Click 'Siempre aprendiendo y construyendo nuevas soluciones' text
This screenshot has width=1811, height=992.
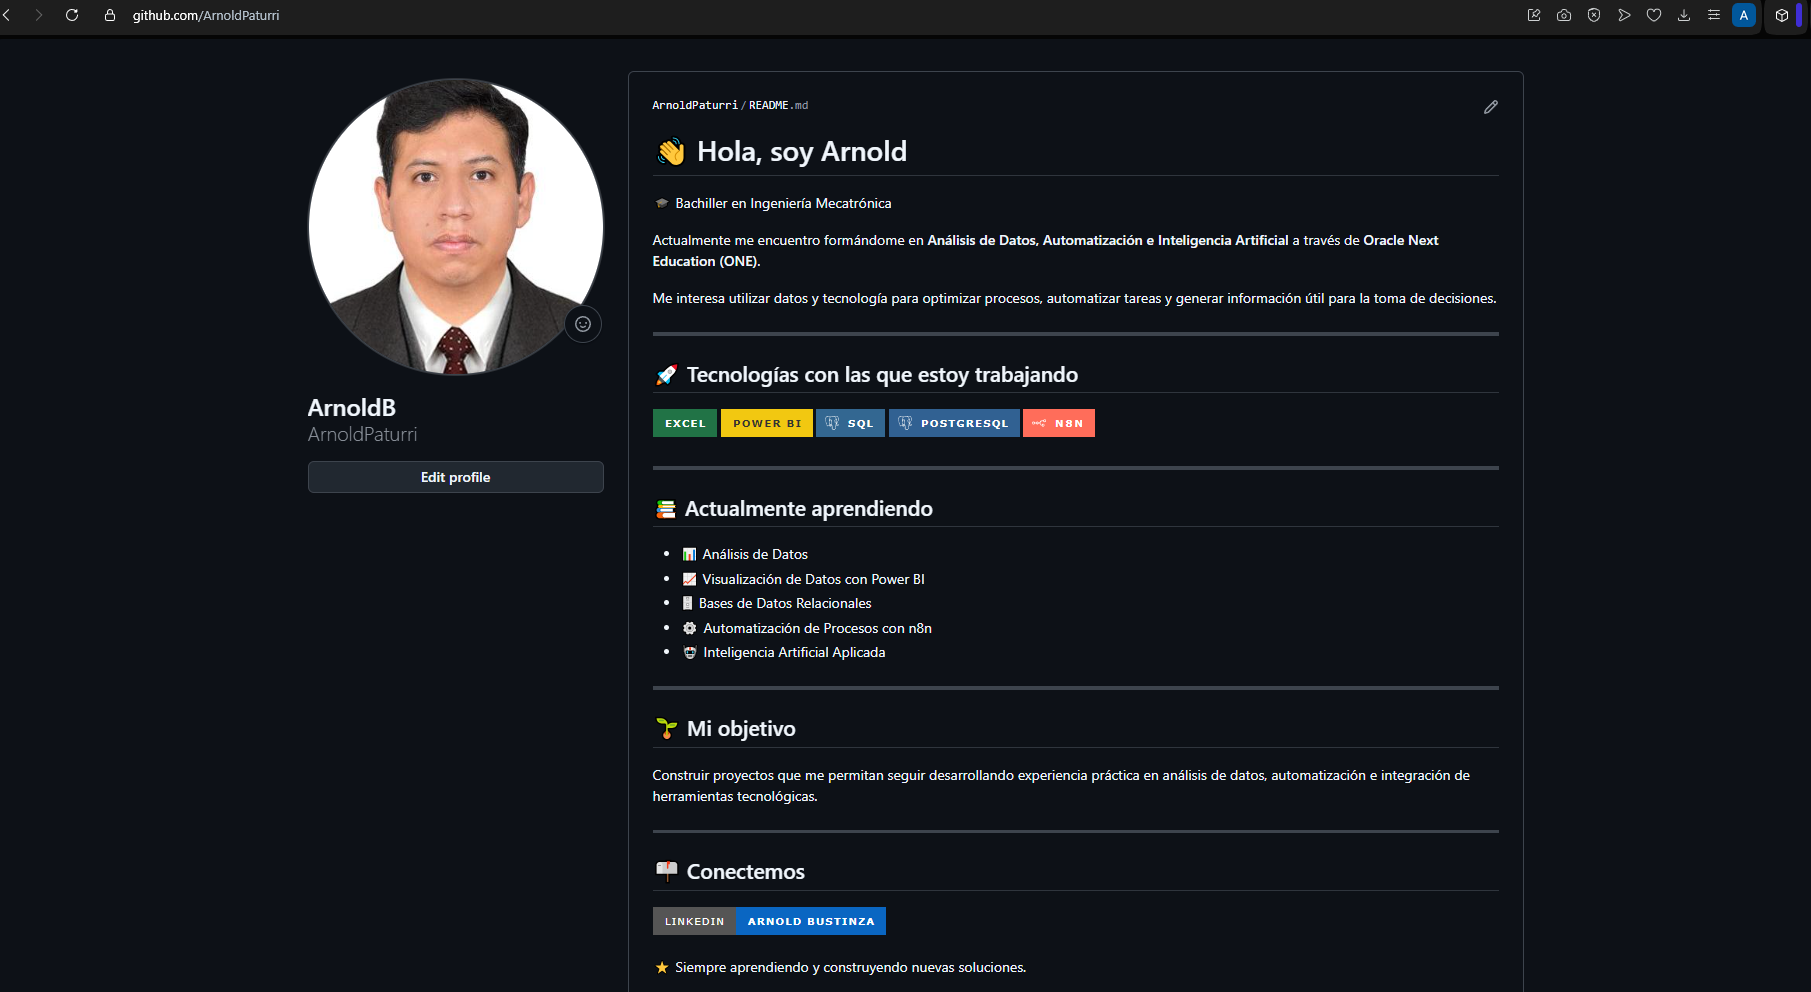pyautogui.click(x=850, y=967)
